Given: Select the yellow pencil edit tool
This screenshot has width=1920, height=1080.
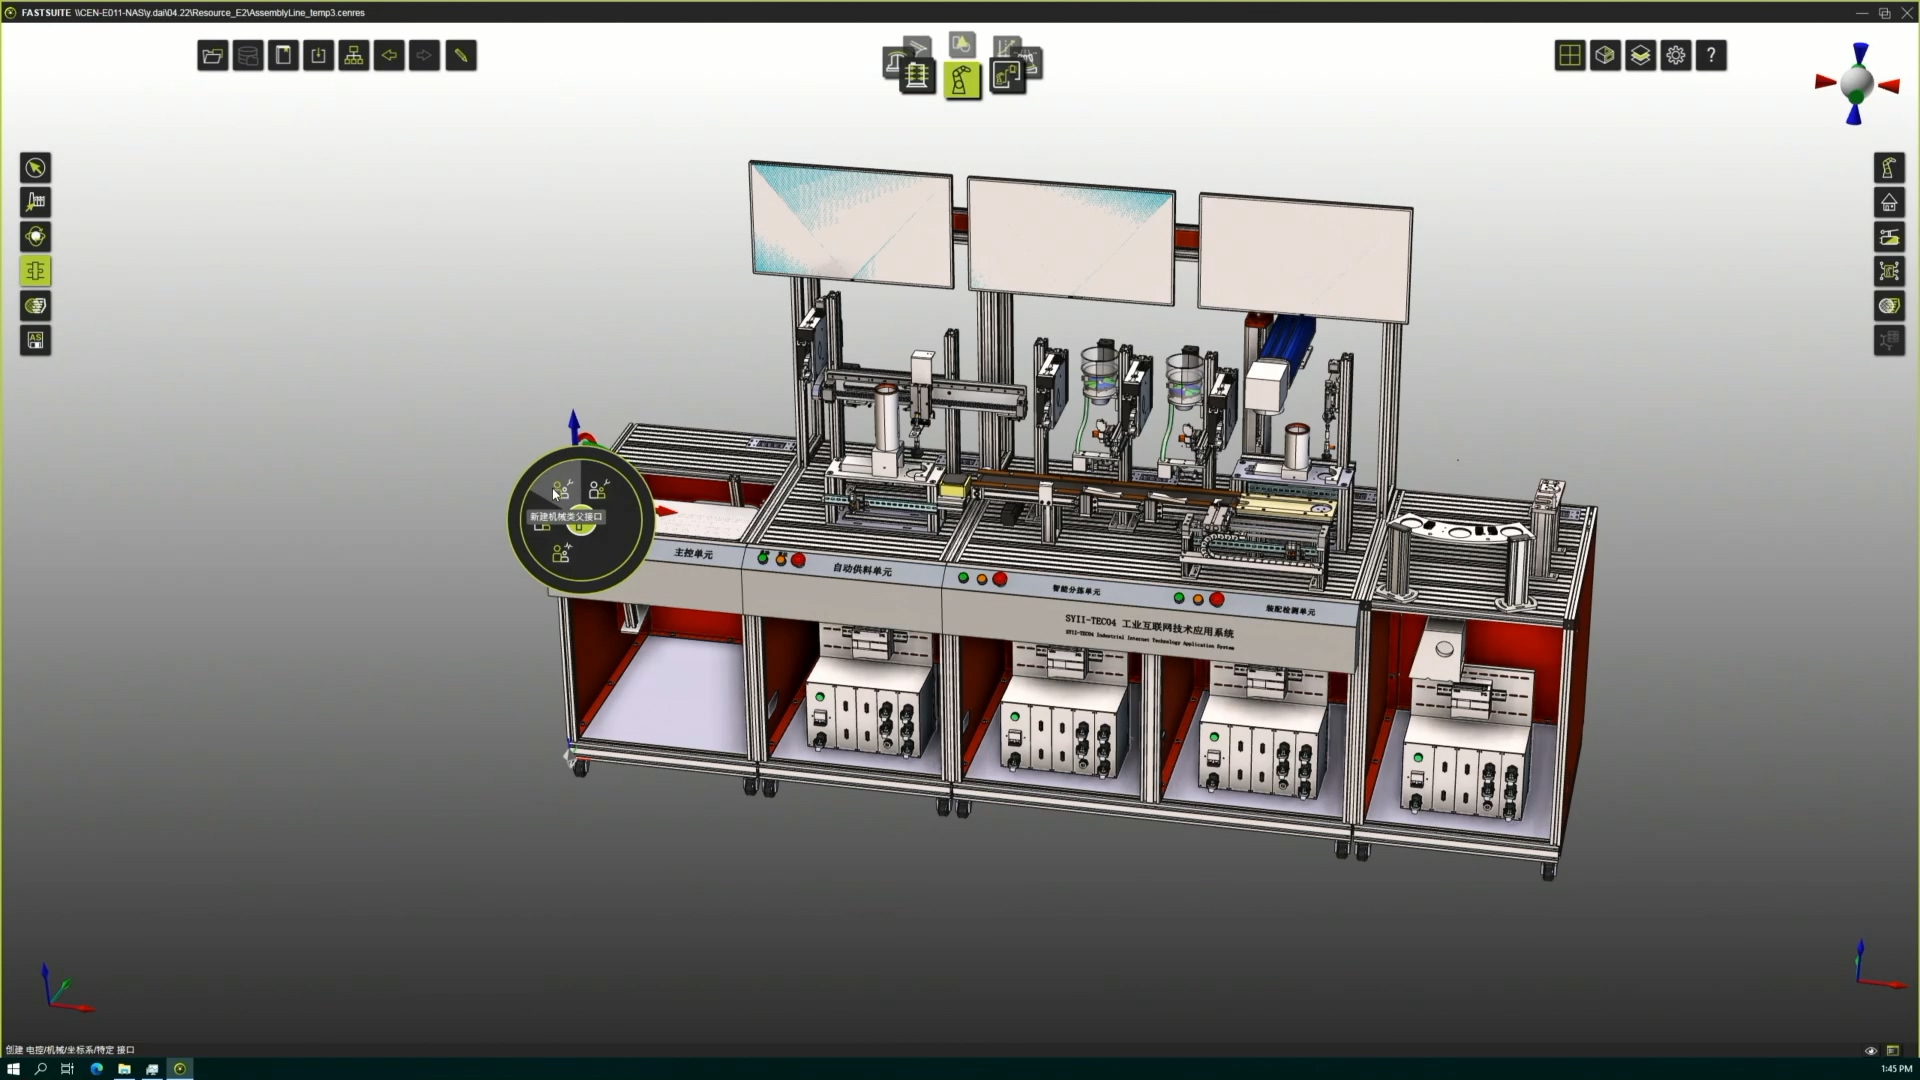Looking at the screenshot, I should click(x=461, y=56).
